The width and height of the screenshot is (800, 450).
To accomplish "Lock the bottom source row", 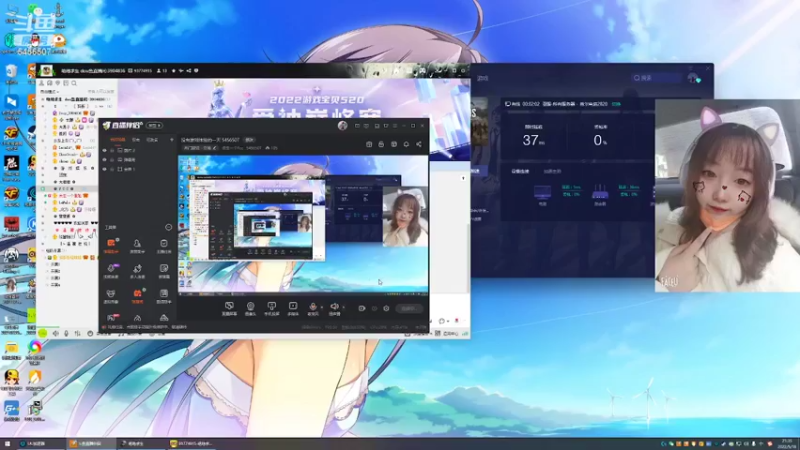I will click(112, 169).
